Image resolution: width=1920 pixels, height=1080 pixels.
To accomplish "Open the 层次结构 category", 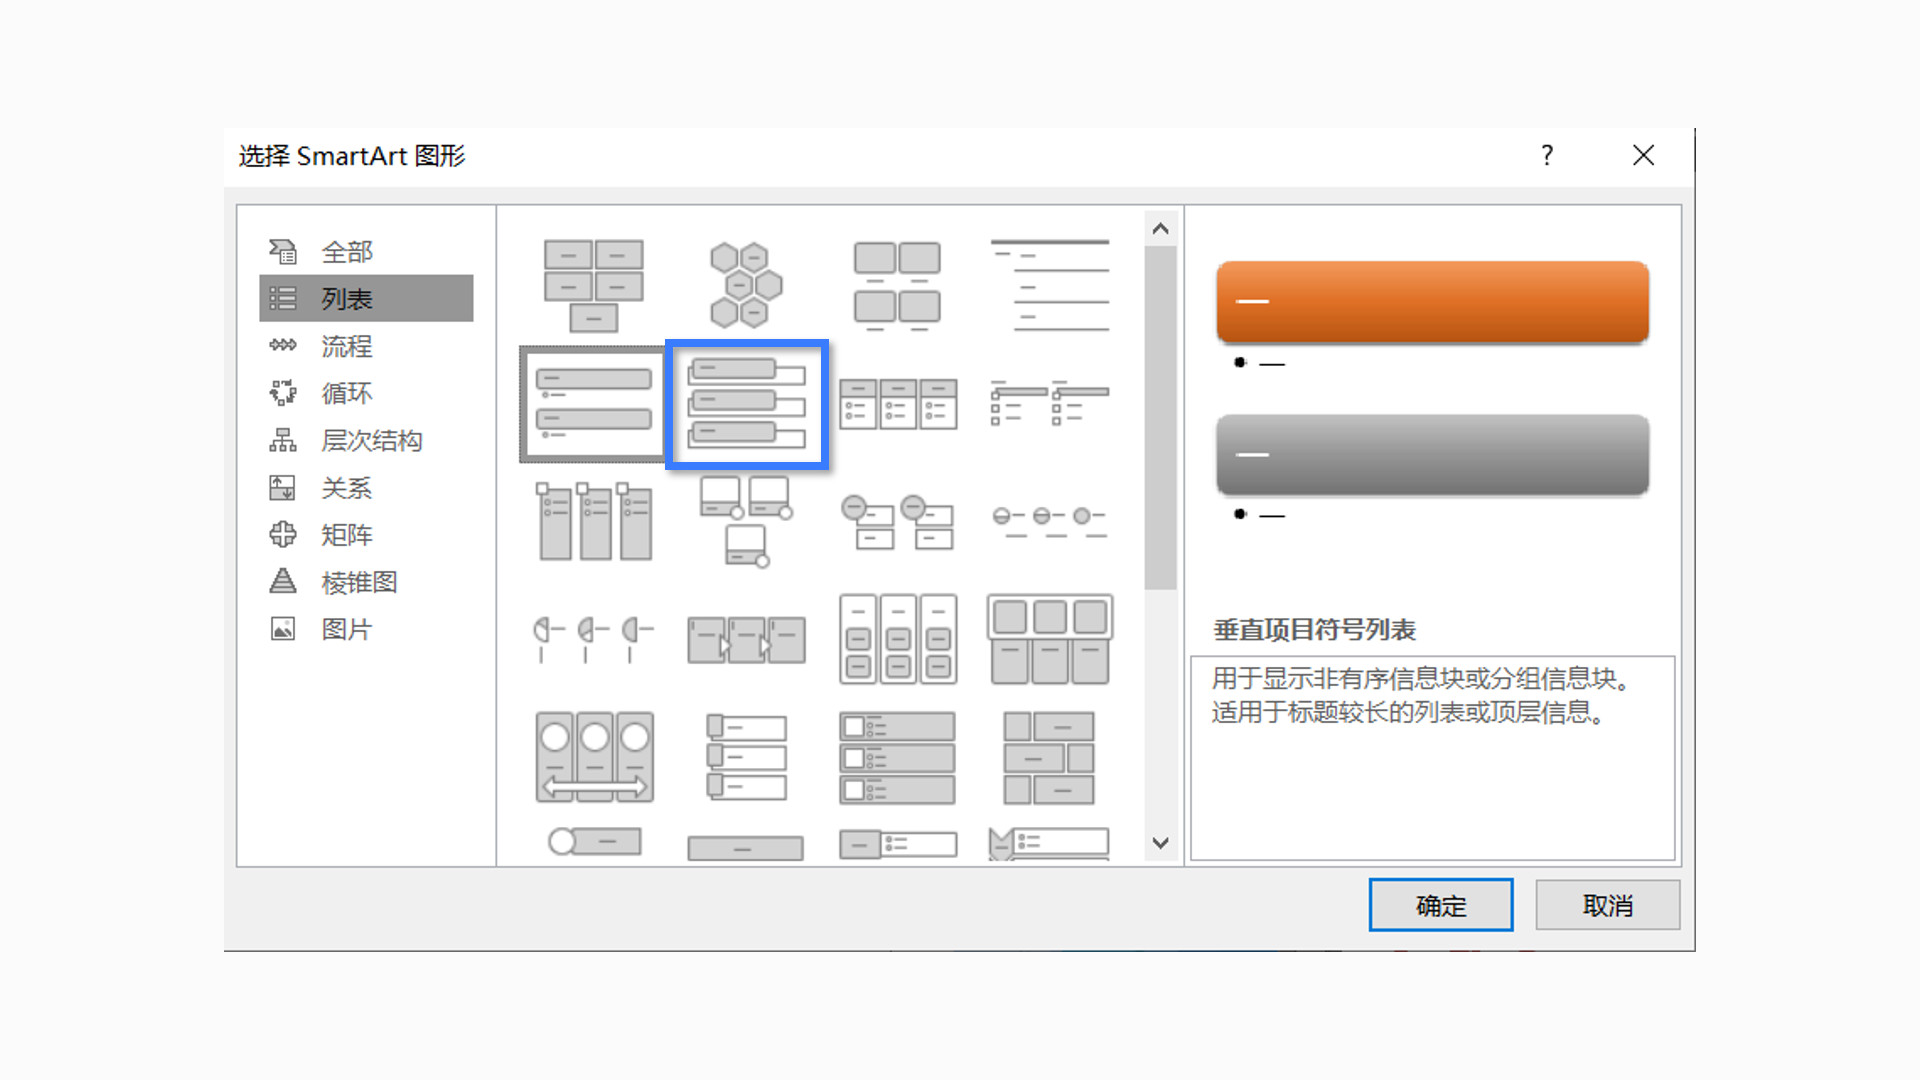I will (370, 440).
